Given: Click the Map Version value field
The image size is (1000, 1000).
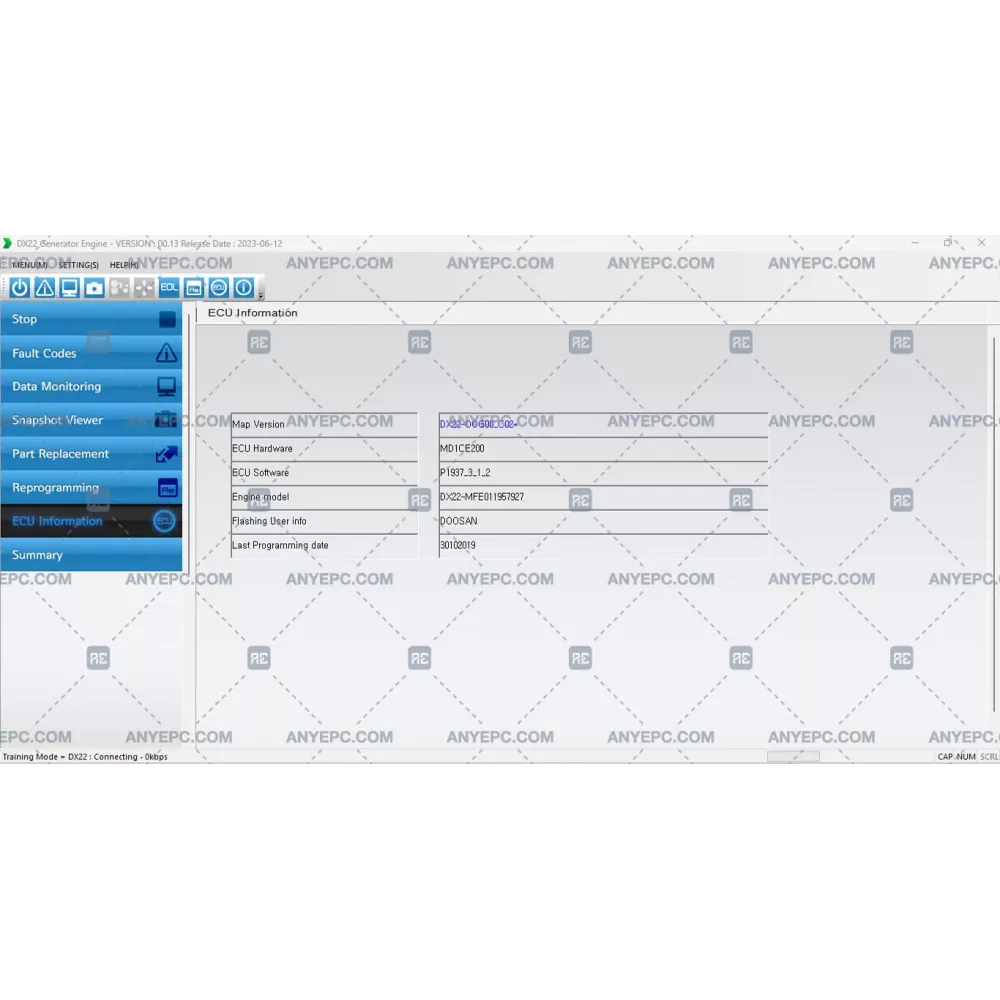Looking at the screenshot, I should click(x=603, y=424).
